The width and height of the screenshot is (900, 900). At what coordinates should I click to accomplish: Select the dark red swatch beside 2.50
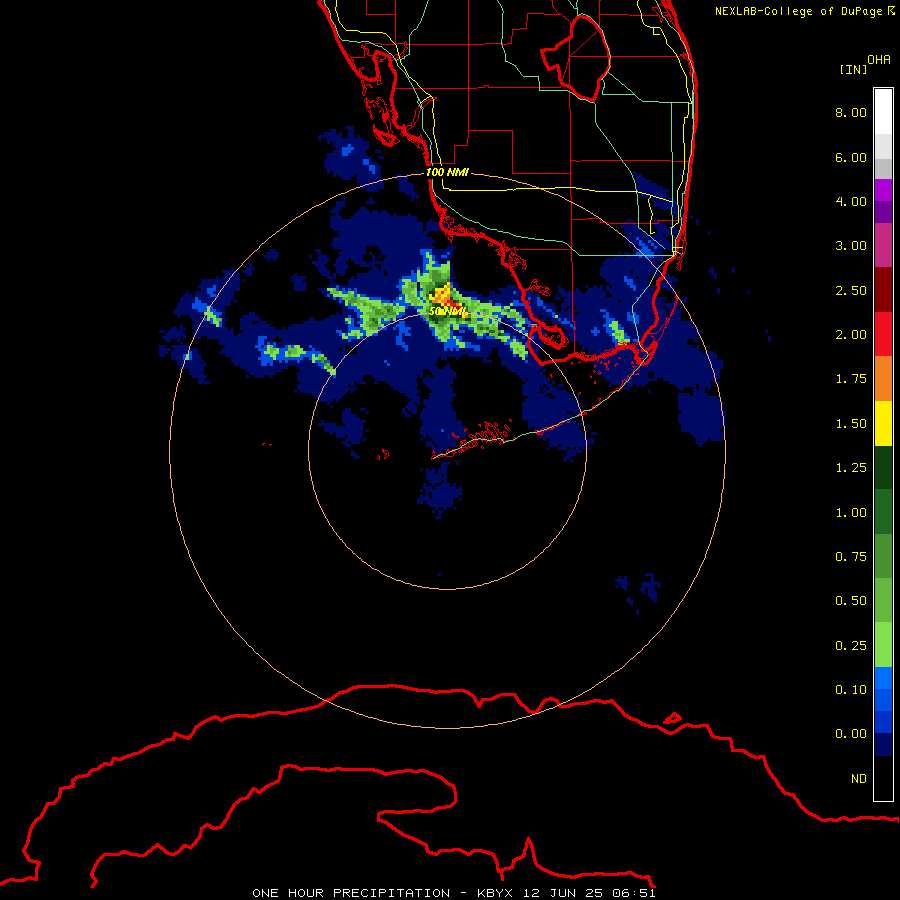click(883, 290)
